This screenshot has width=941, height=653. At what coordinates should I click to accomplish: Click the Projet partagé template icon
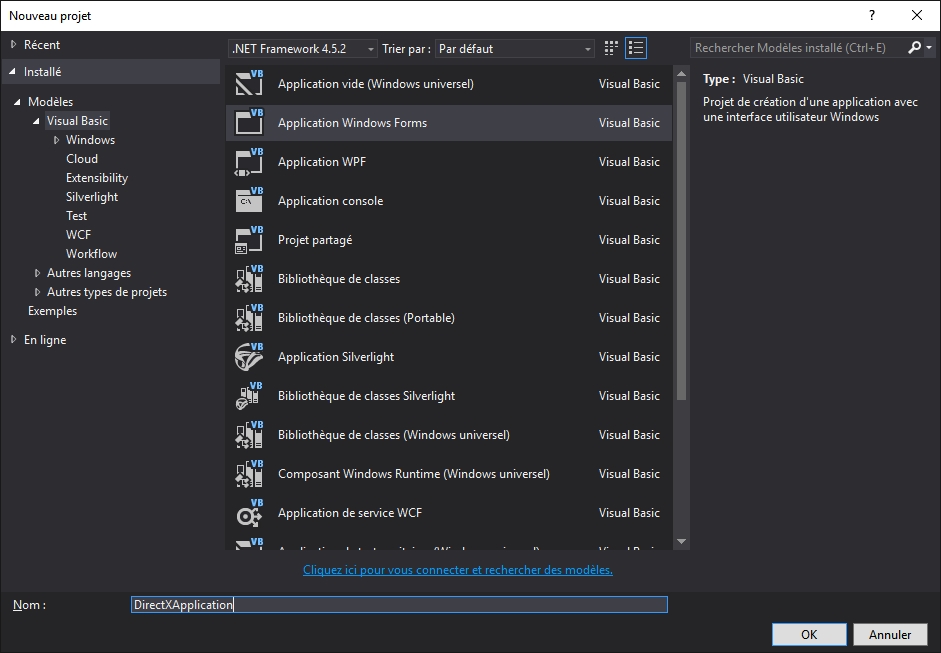[x=249, y=239]
